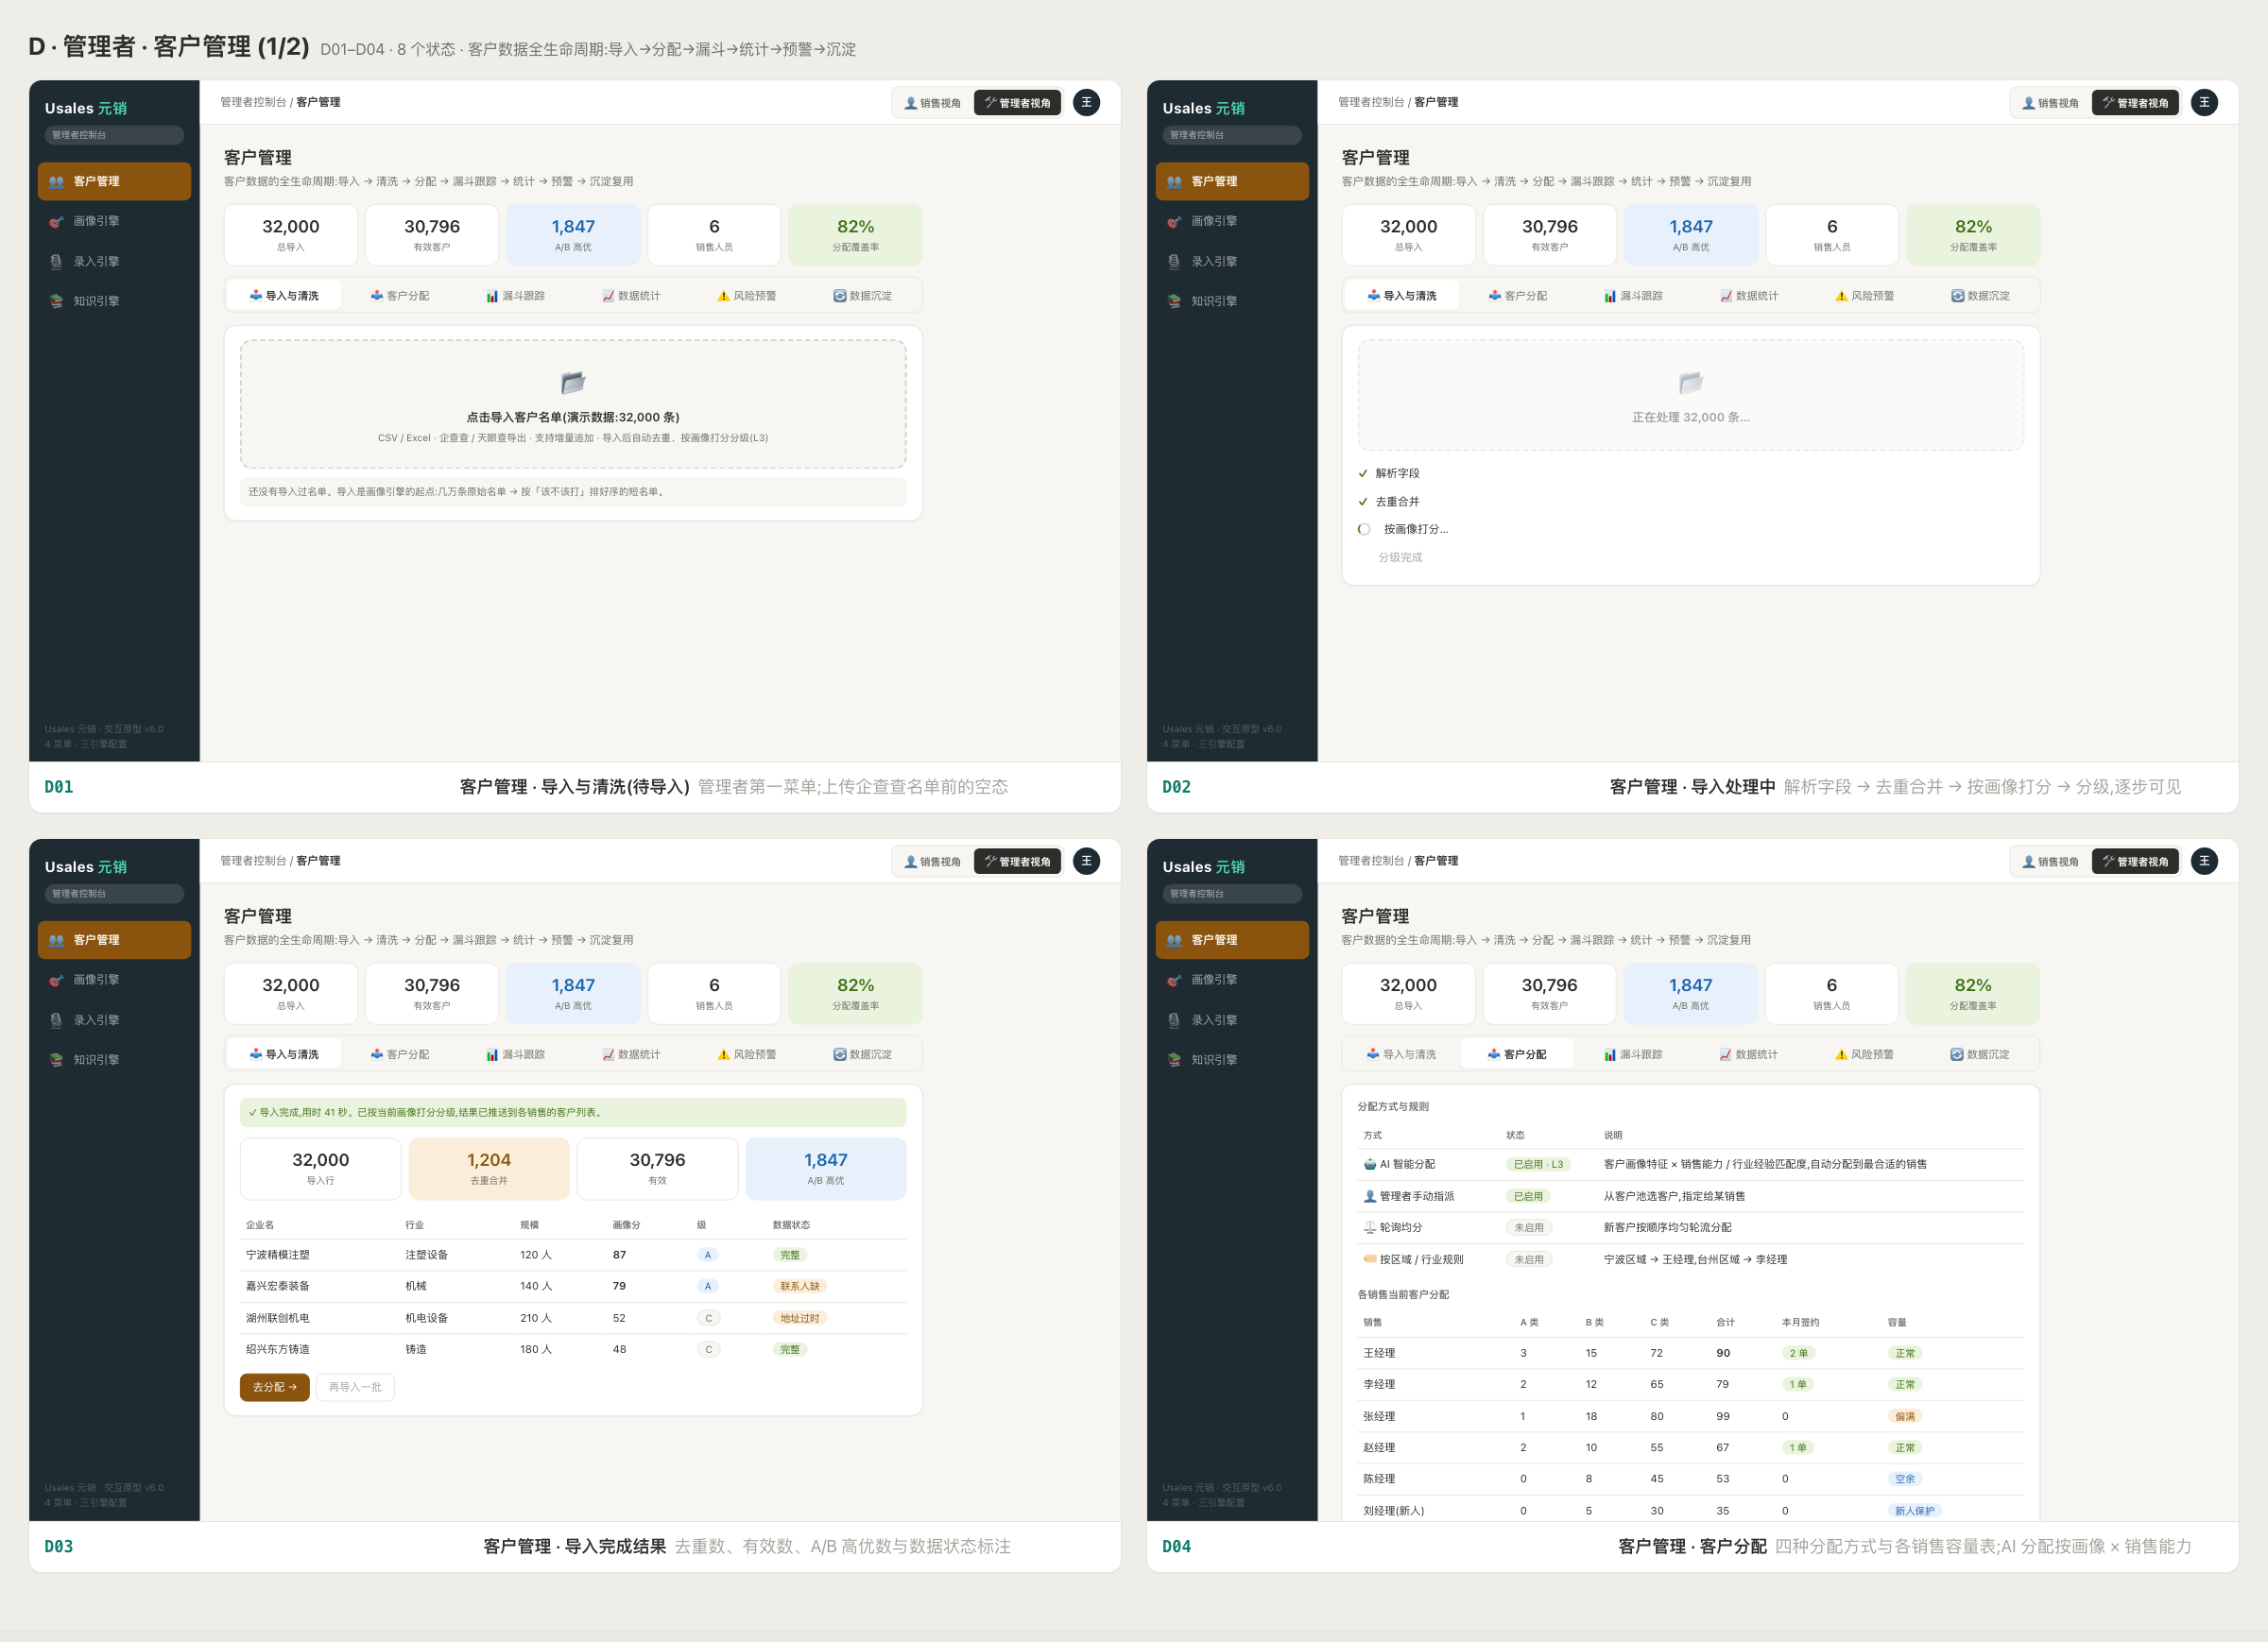In frame D03, click the 录入引擎 sidebar icon

tap(56, 1020)
